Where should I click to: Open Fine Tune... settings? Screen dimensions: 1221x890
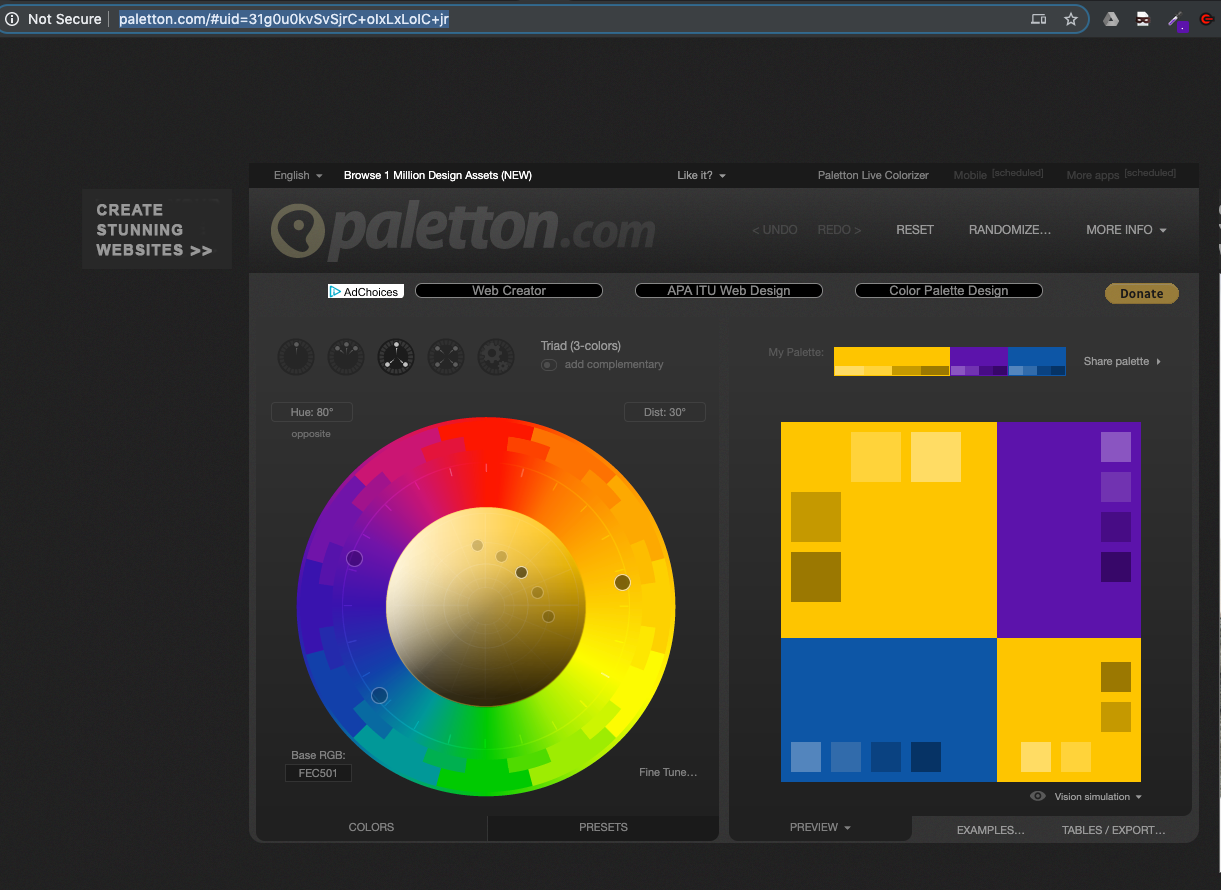click(x=668, y=772)
